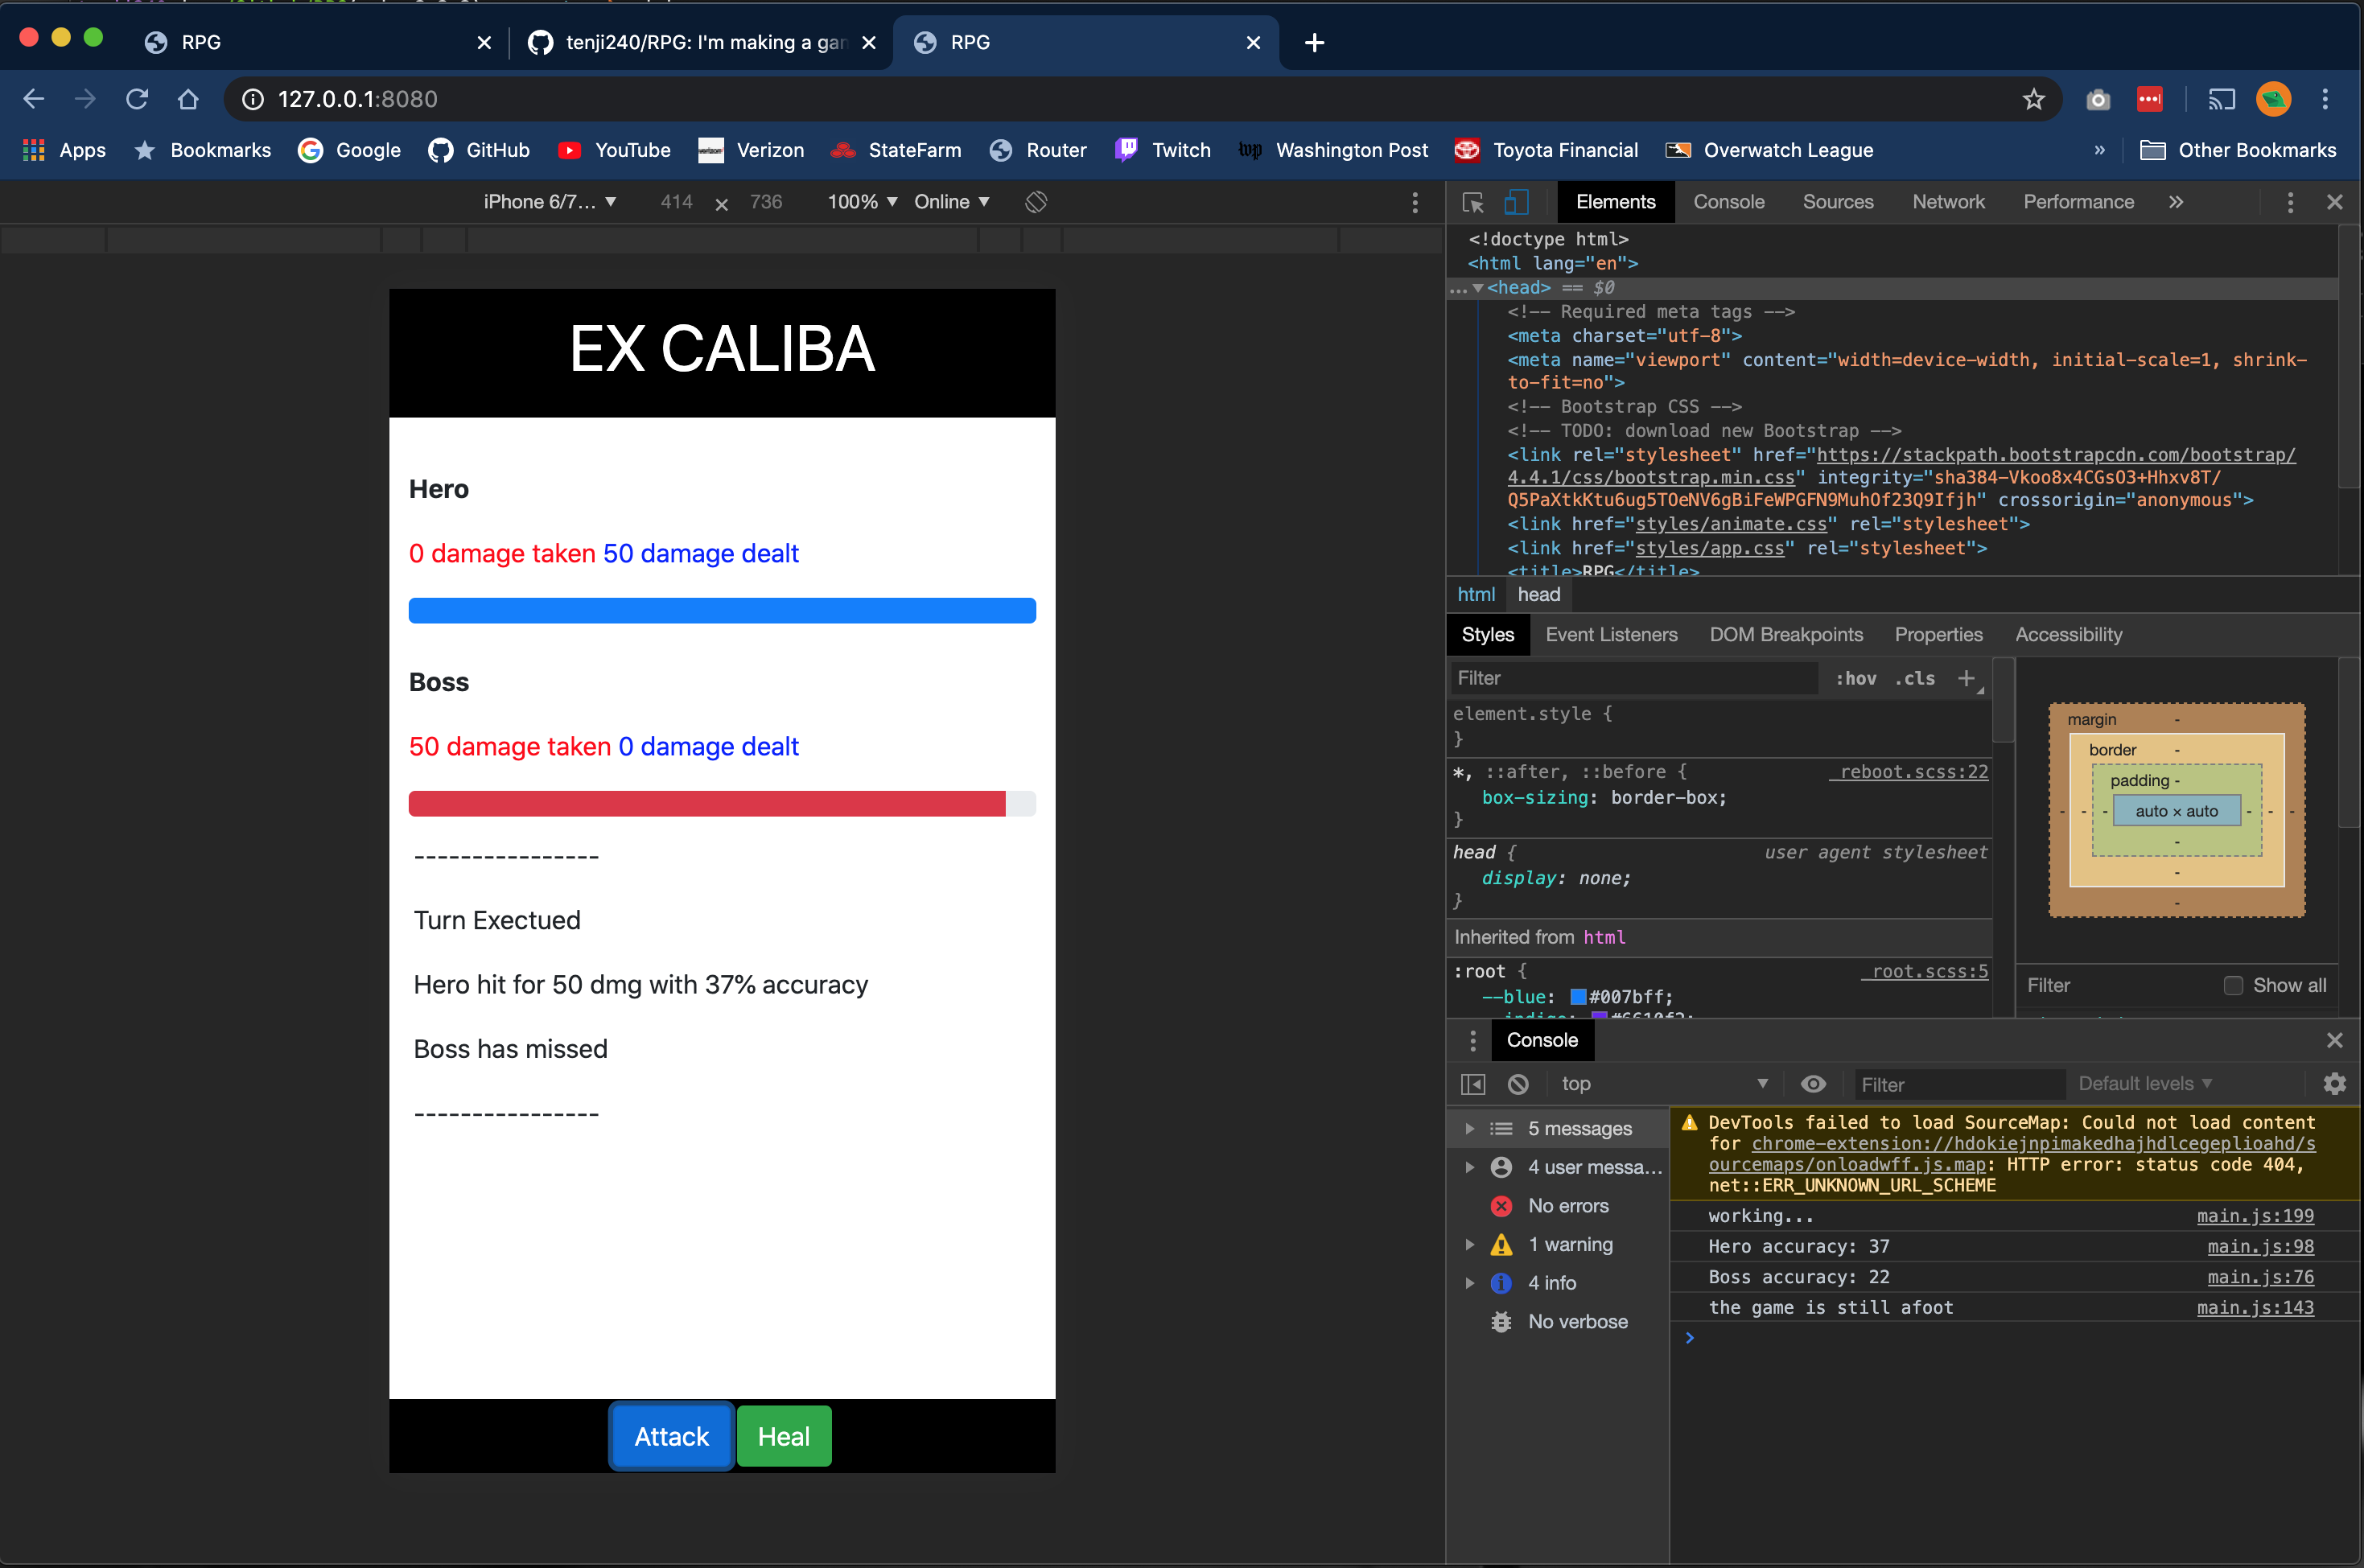Open the Event Listeners tab
This screenshot has width=2364, height=1568.
coord(1611,635)
